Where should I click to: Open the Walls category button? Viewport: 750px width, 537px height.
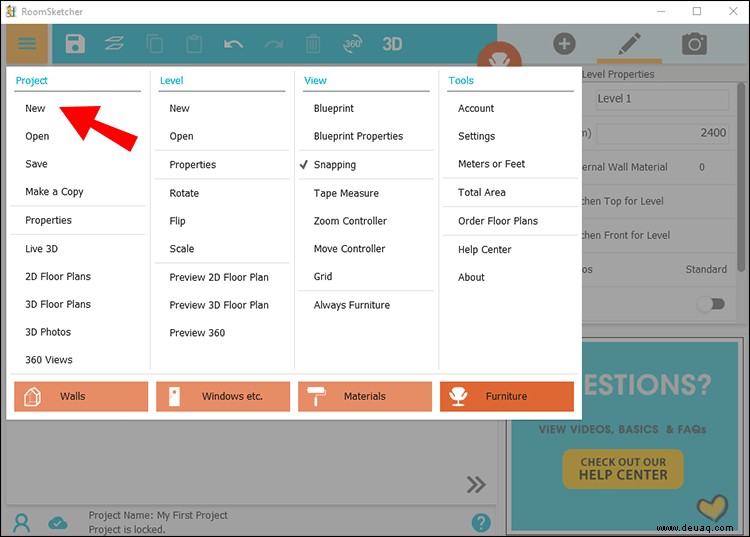click(x=81, y=396)
